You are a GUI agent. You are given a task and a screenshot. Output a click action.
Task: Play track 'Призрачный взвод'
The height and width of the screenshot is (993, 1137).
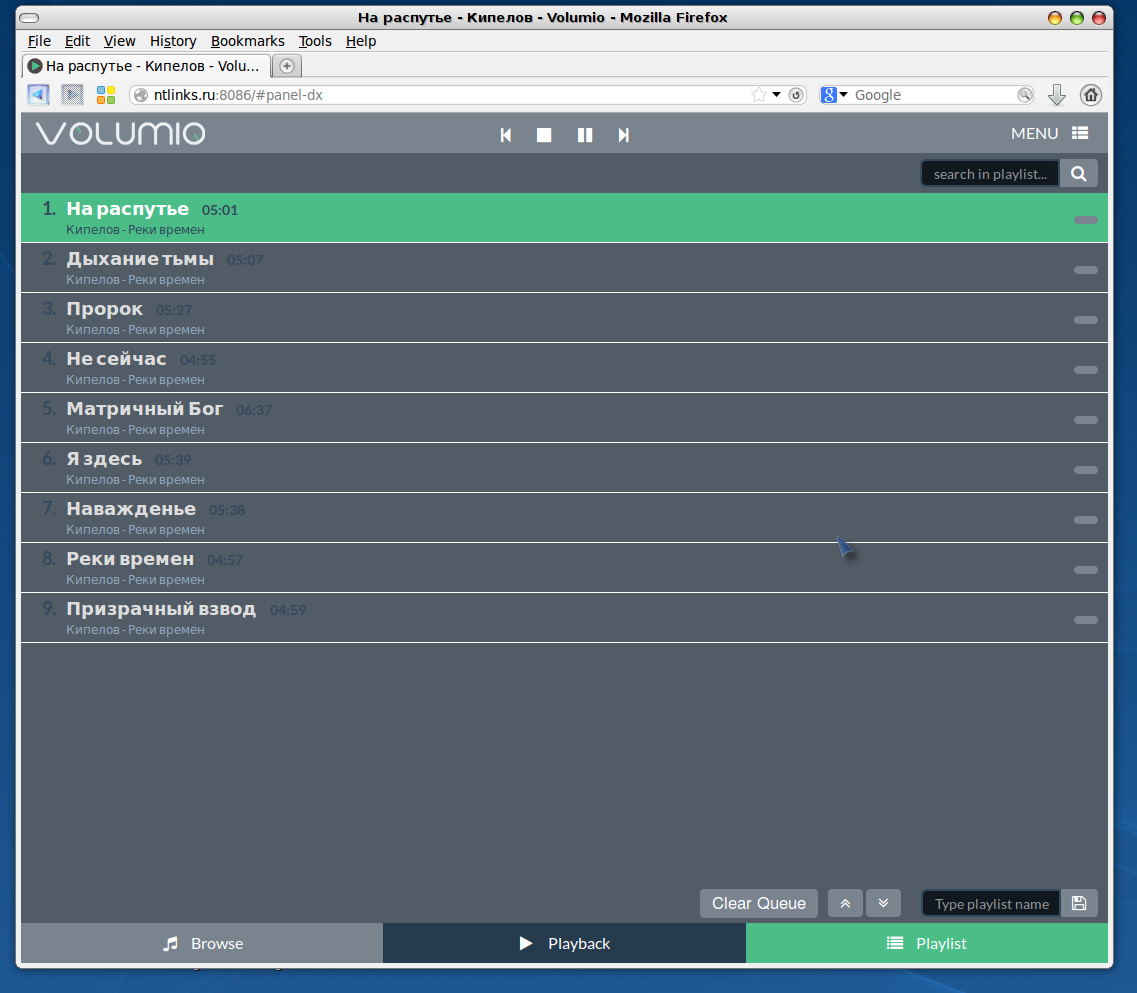coord(564,618)
